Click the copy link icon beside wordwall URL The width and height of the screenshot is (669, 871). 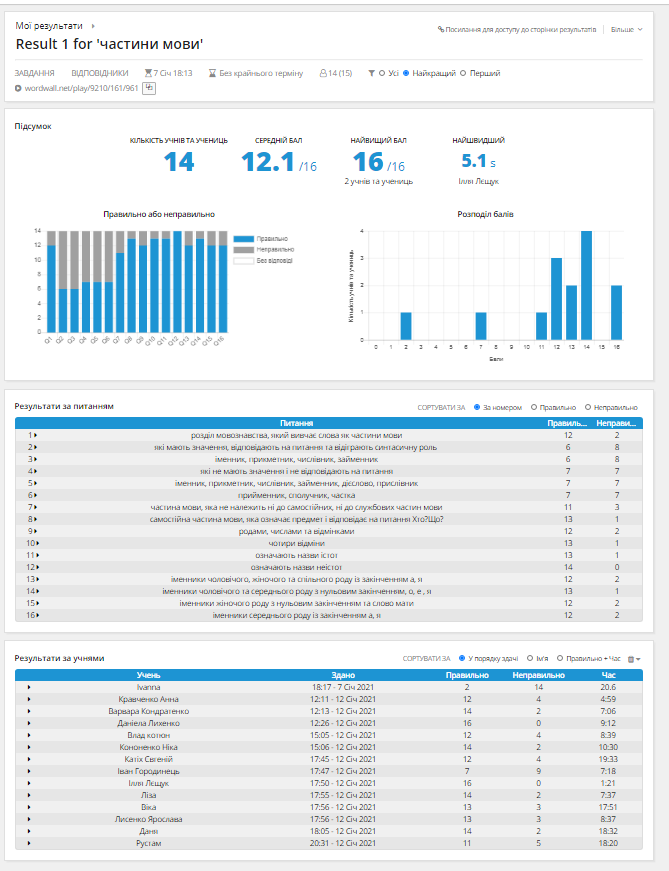(x=149, y=88)
